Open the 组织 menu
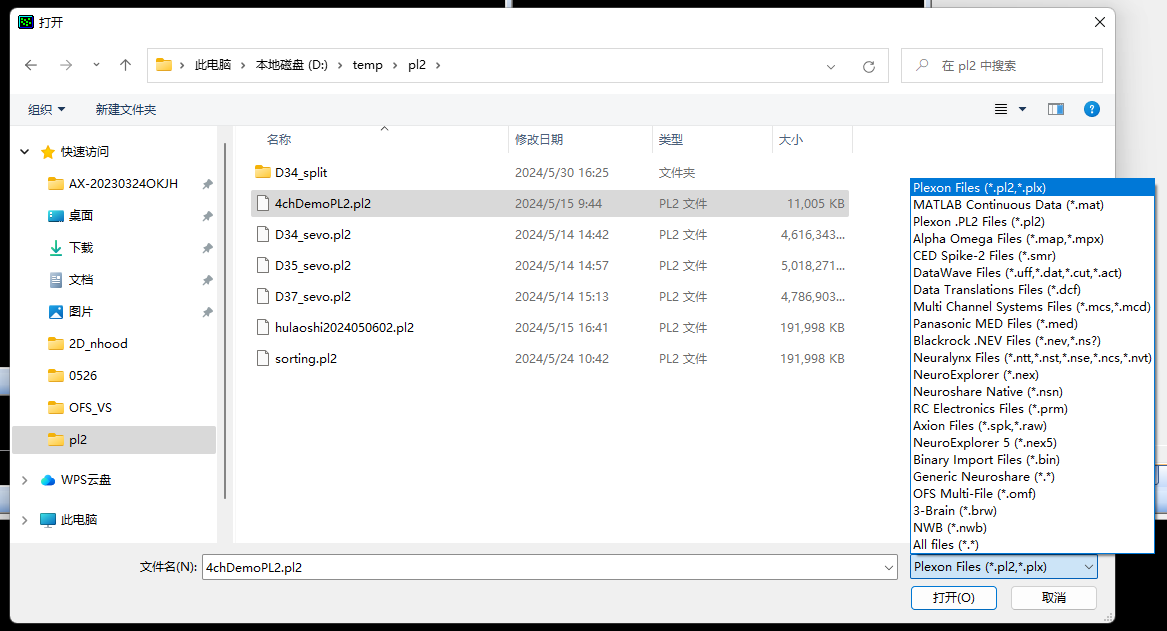The width and height of the screenshot is (1167, 631). [x=47, y=109]
